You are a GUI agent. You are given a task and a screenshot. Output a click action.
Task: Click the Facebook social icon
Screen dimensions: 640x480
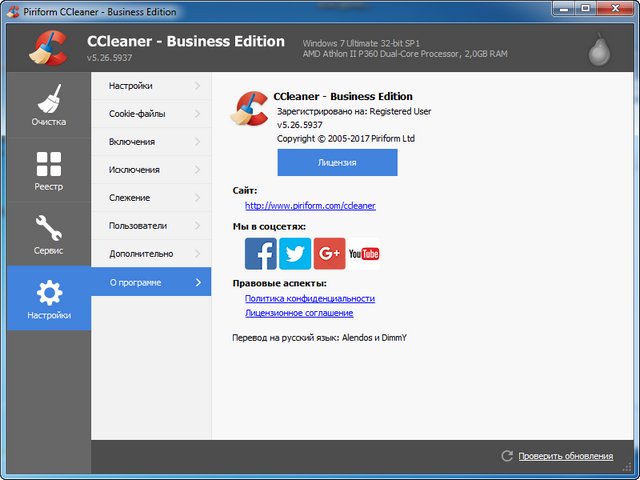tap(261, 253)
